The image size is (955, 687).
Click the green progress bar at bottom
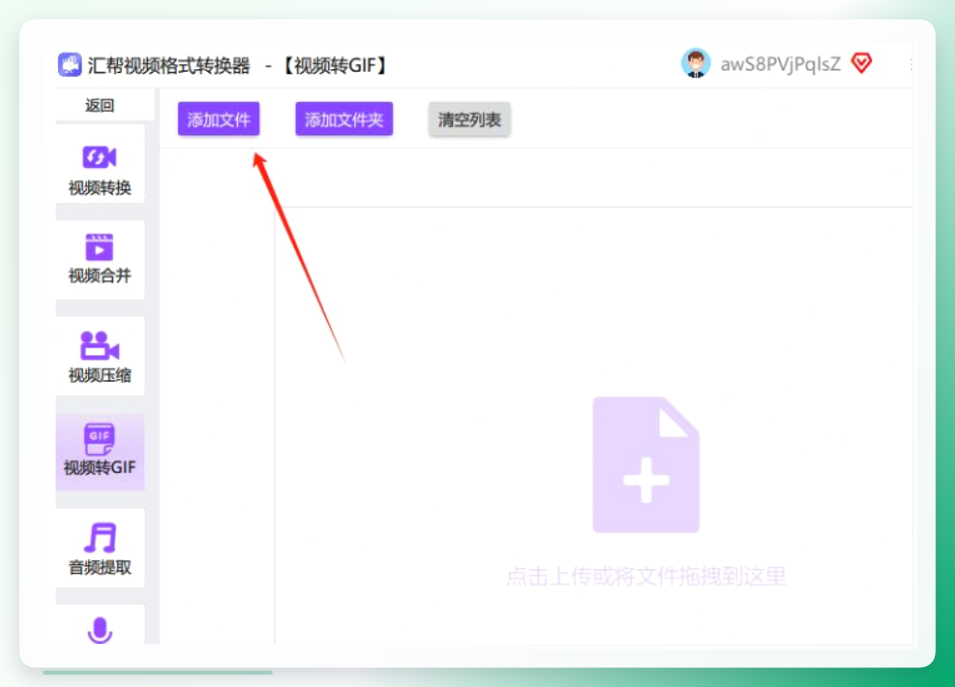(x=158, y=672)
